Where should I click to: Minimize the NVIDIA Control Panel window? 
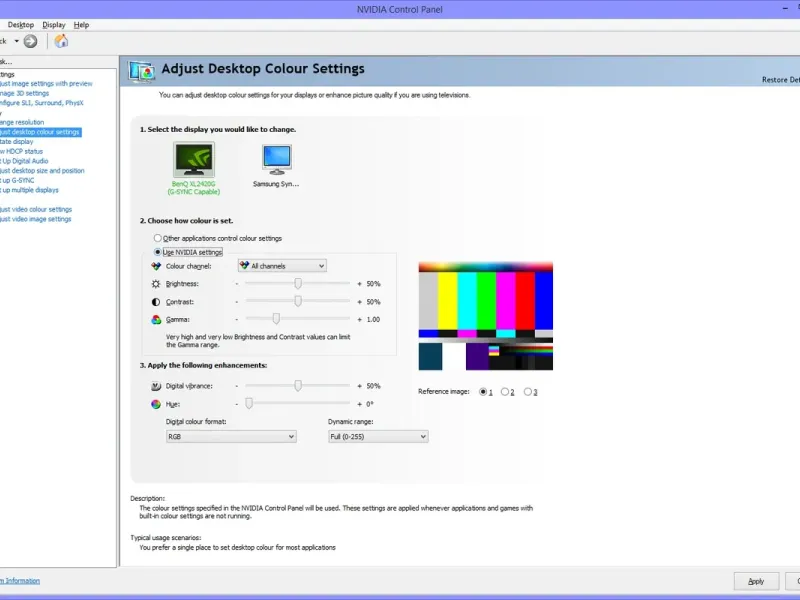click(785, 9)
